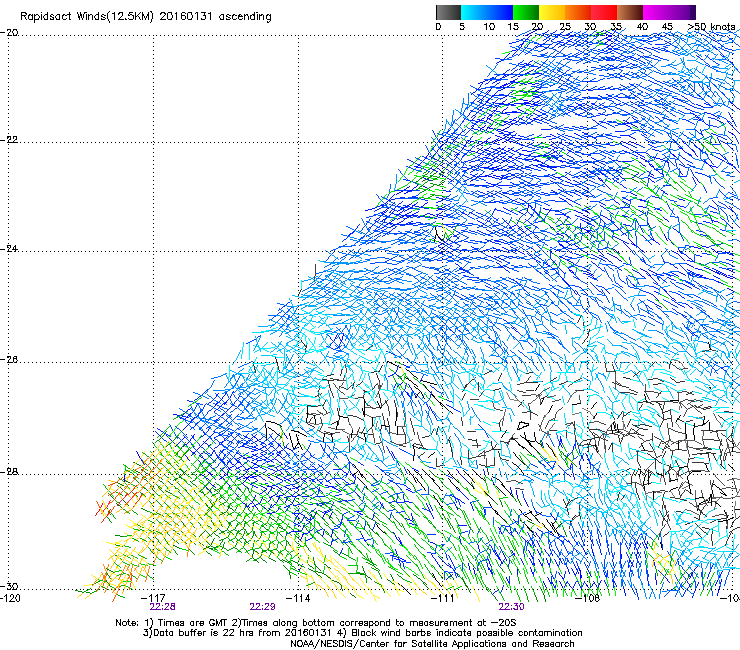This screenshot has height=650, width=740.
Task: Click the NOAA/NESDIS credit line
Action: point(432,644)
